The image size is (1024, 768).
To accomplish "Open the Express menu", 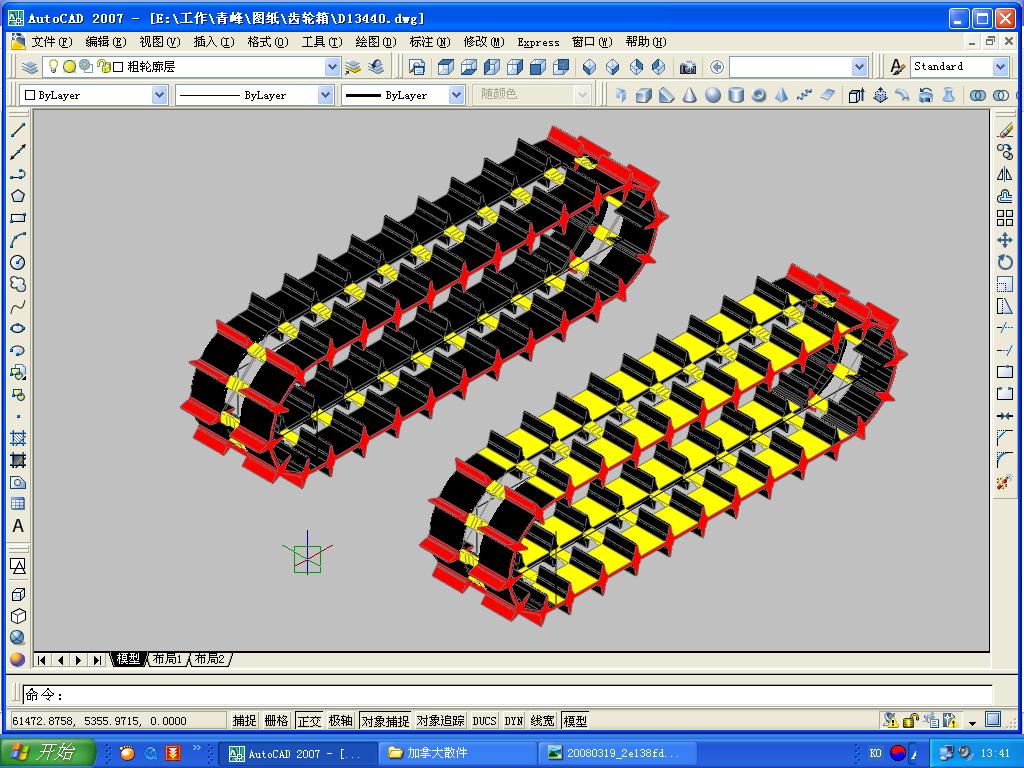I will (538, 42).
